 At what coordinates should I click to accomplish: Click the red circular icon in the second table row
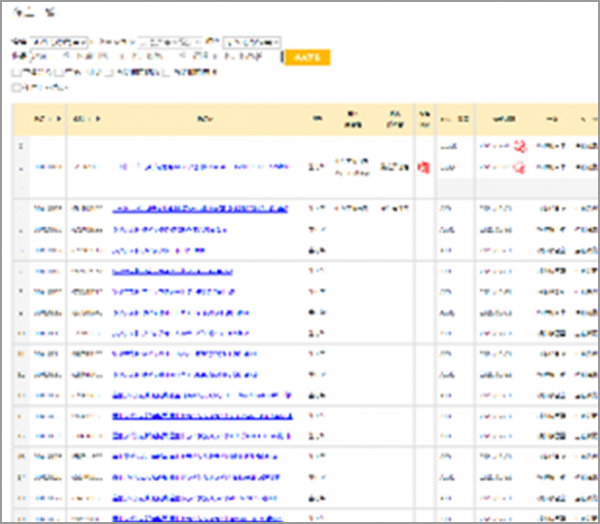(520, 166)
